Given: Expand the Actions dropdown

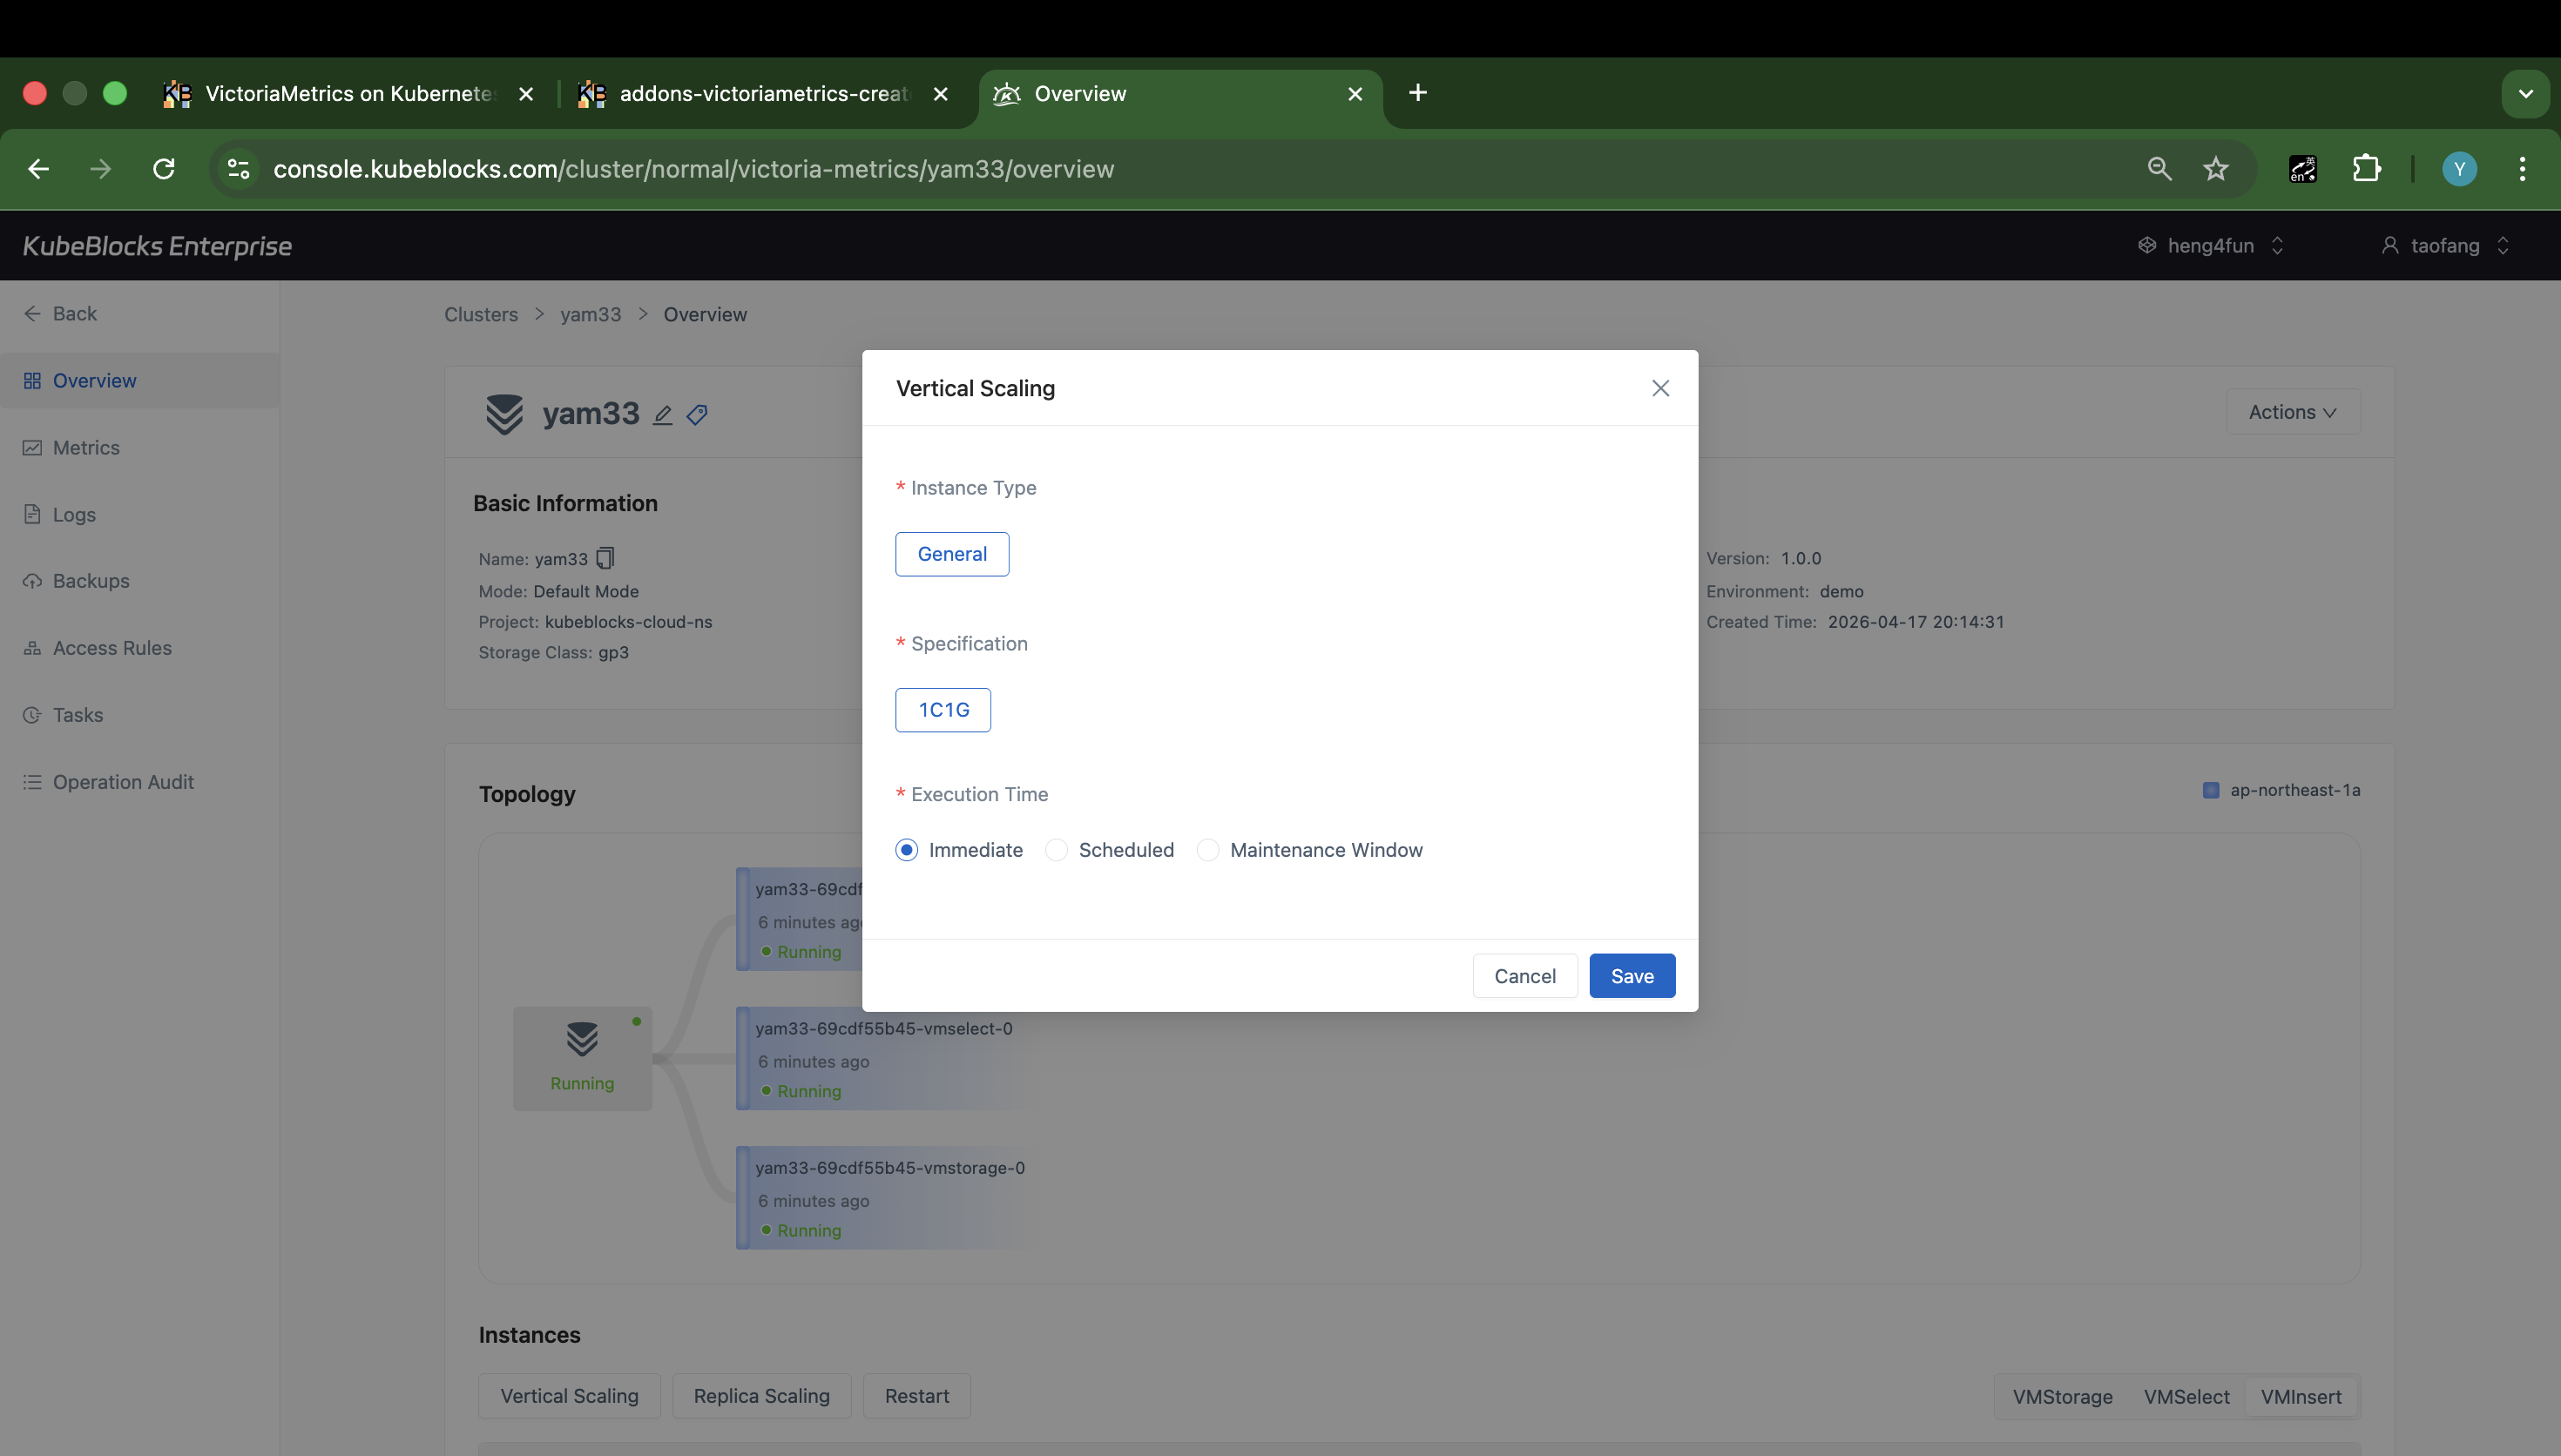Looking at the screenshot, I should click(2293, 412).
